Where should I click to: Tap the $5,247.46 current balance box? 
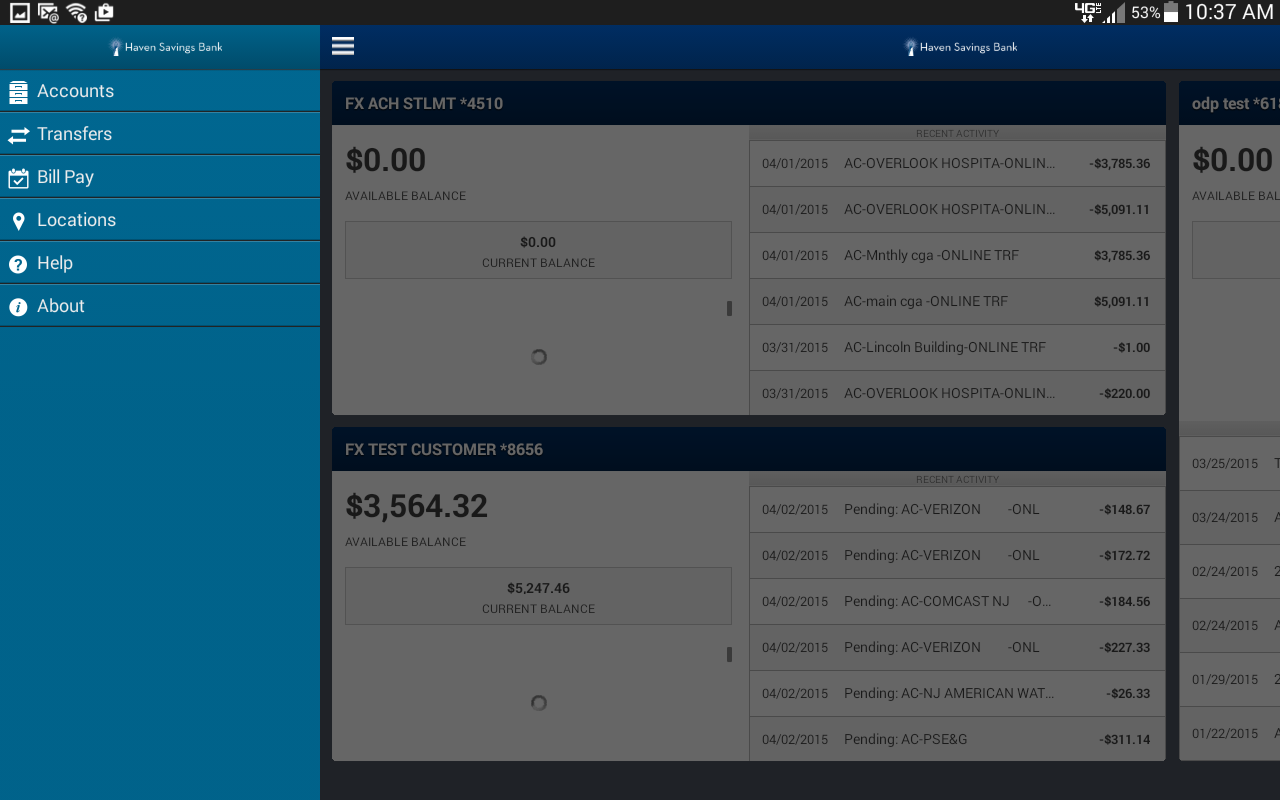tap(538, 596)
